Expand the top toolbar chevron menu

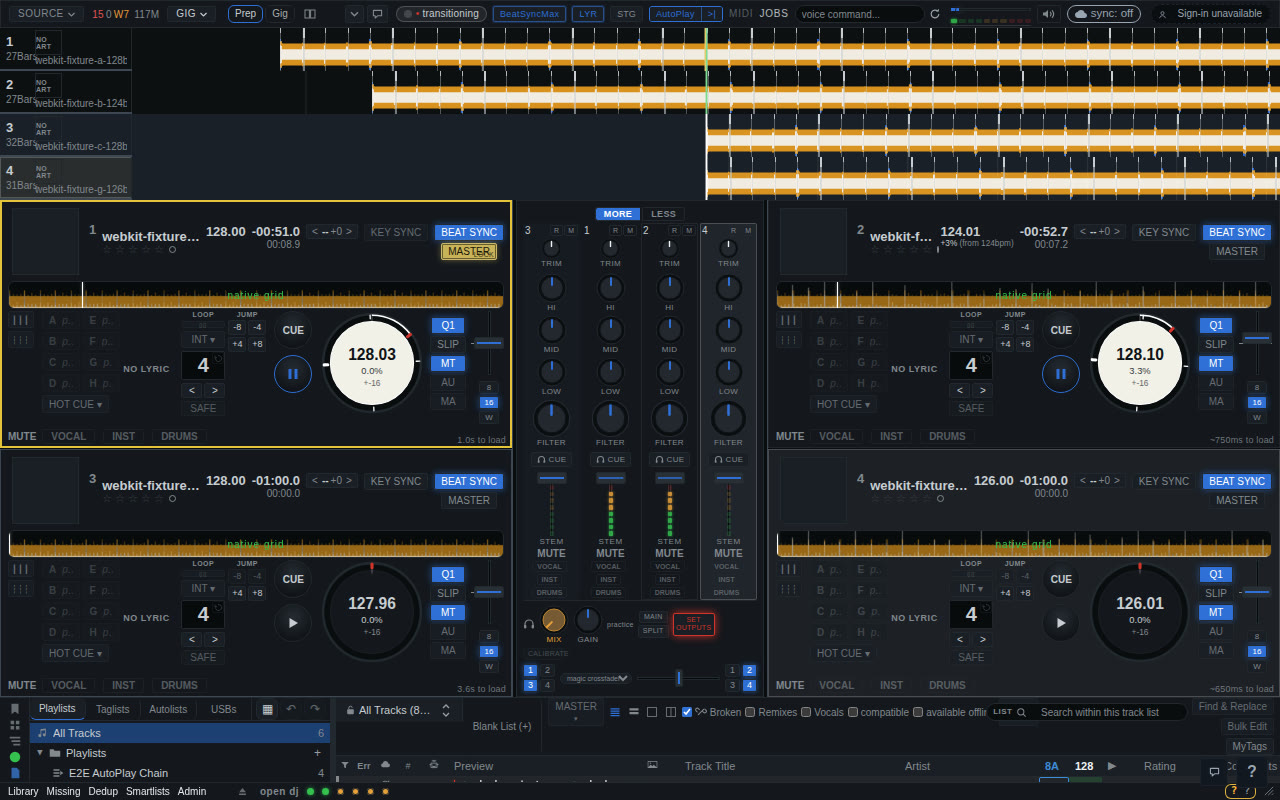point(354,14)
